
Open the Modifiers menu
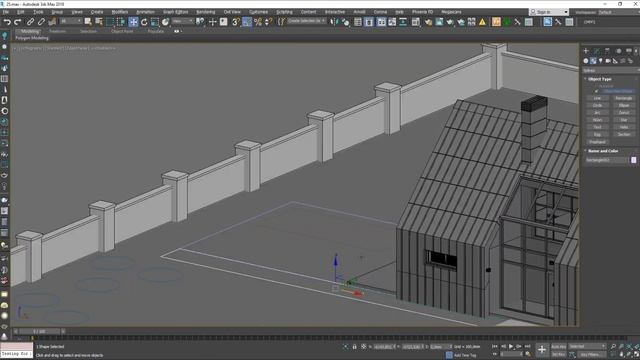(120, 12)
